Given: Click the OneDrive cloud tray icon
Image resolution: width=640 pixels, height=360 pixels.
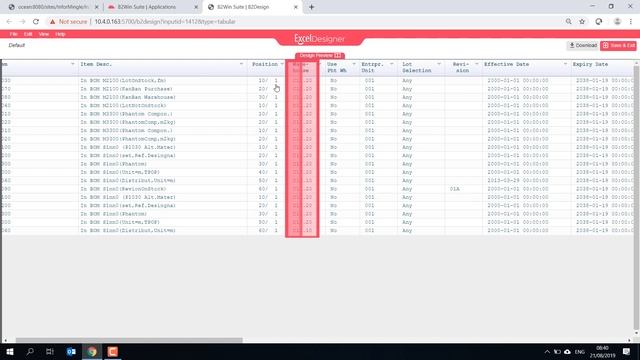Looking at the screenshot, I should pyautogui.click(x=567, y=352).
